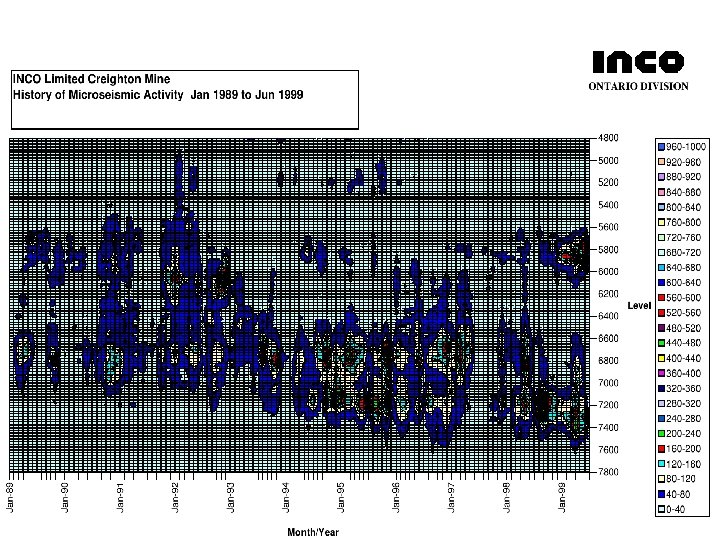
Task: Select the 4800 level axis value
Action: [608, 138]
